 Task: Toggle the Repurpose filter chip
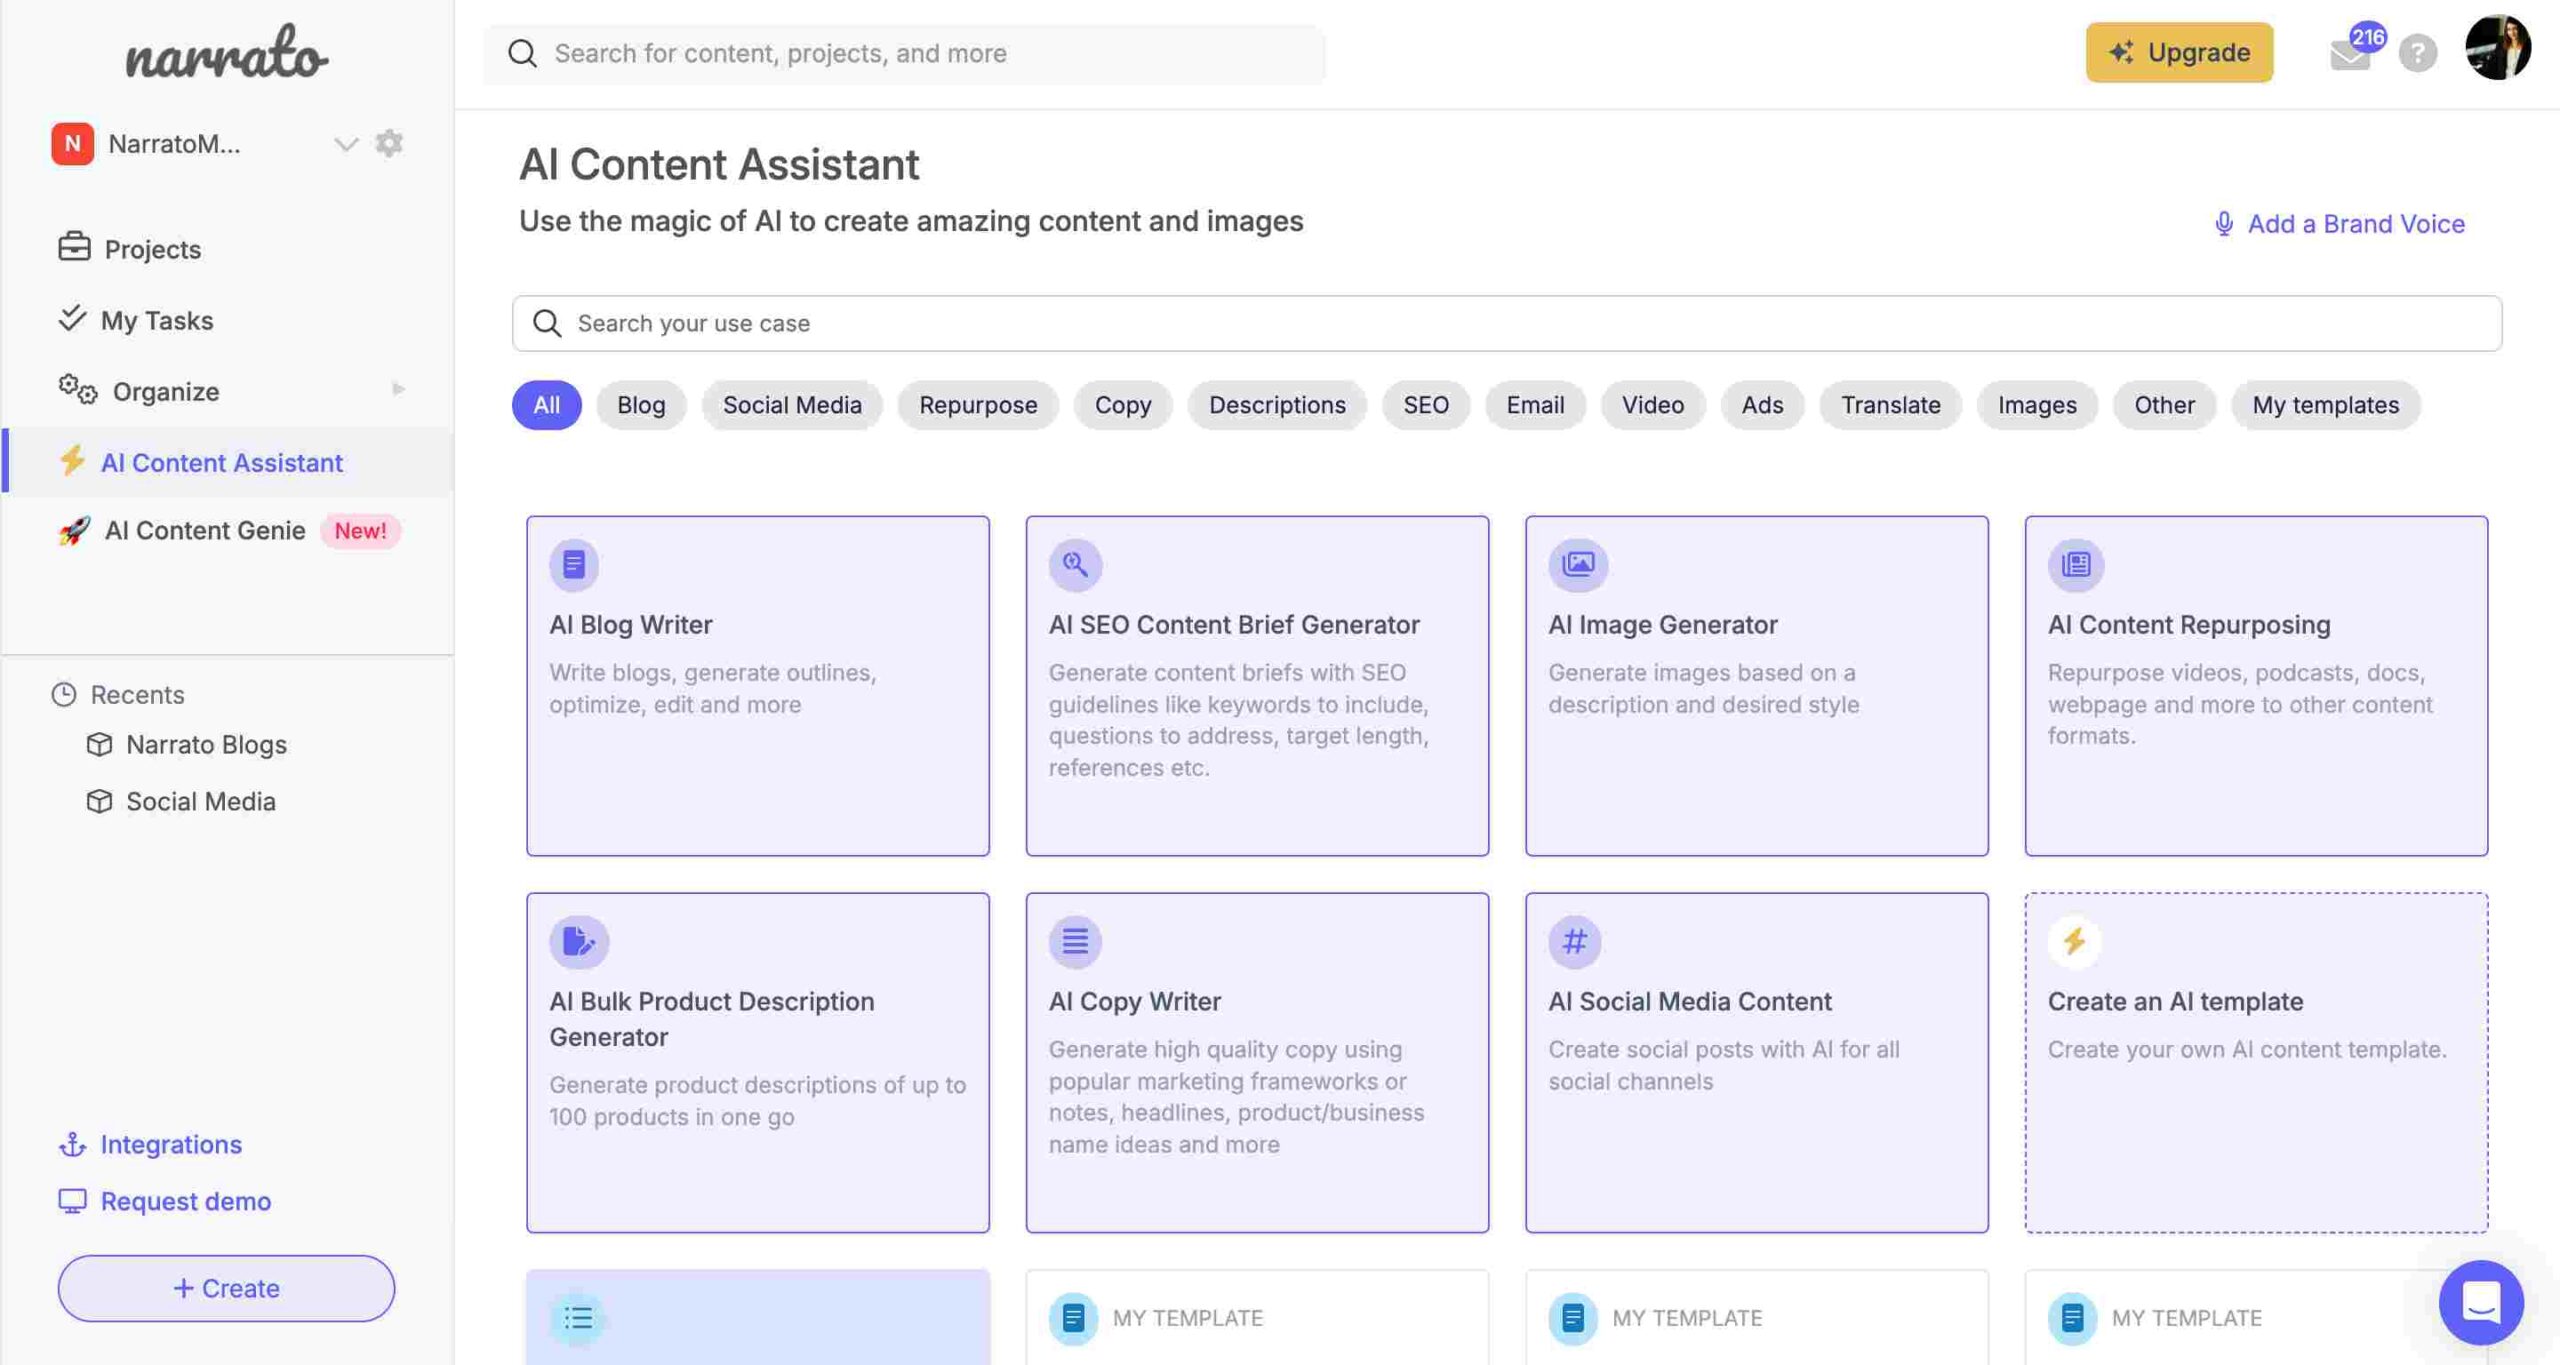tap(977, 403)
